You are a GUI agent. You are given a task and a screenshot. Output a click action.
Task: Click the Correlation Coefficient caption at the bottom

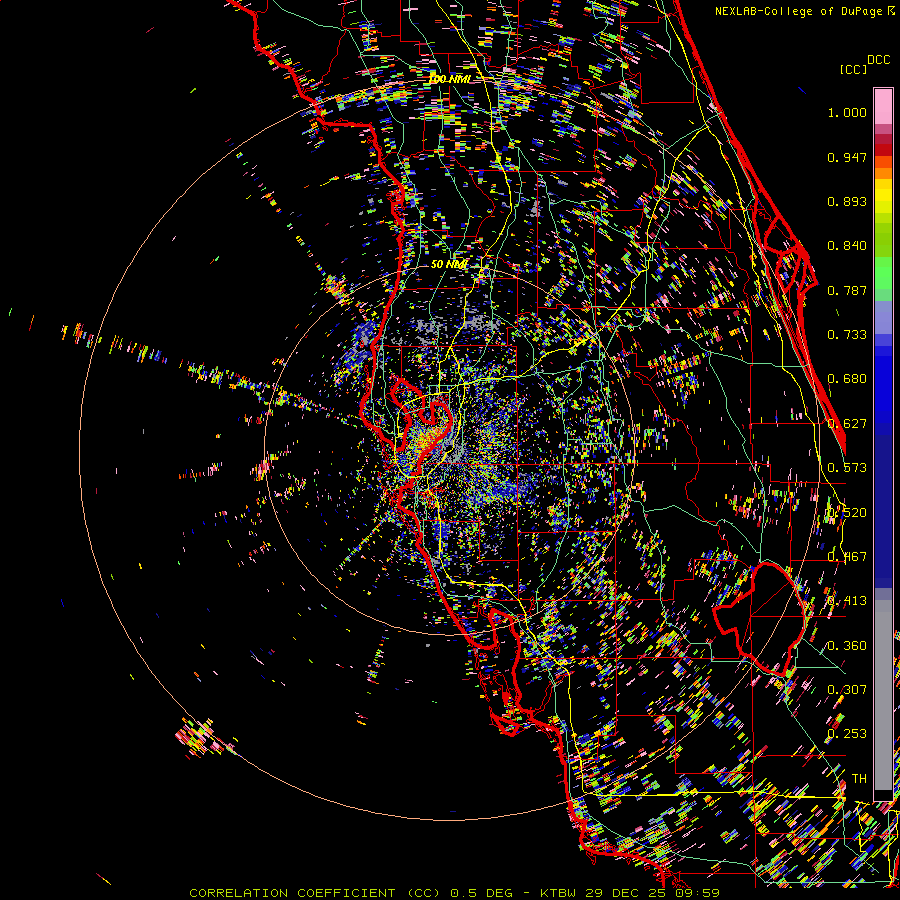455,893
